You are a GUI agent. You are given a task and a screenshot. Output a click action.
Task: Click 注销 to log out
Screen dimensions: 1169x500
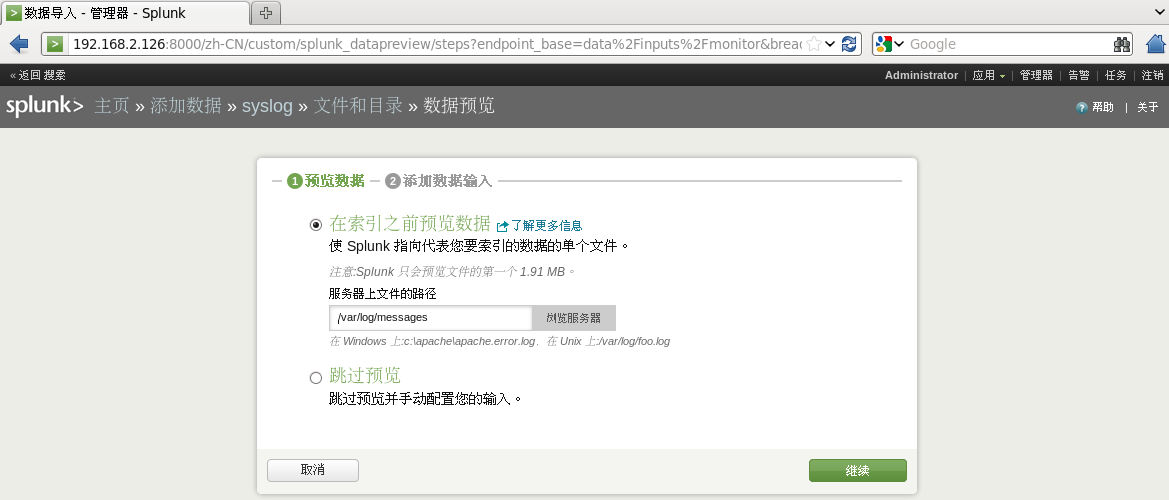tap(1152, 75)
